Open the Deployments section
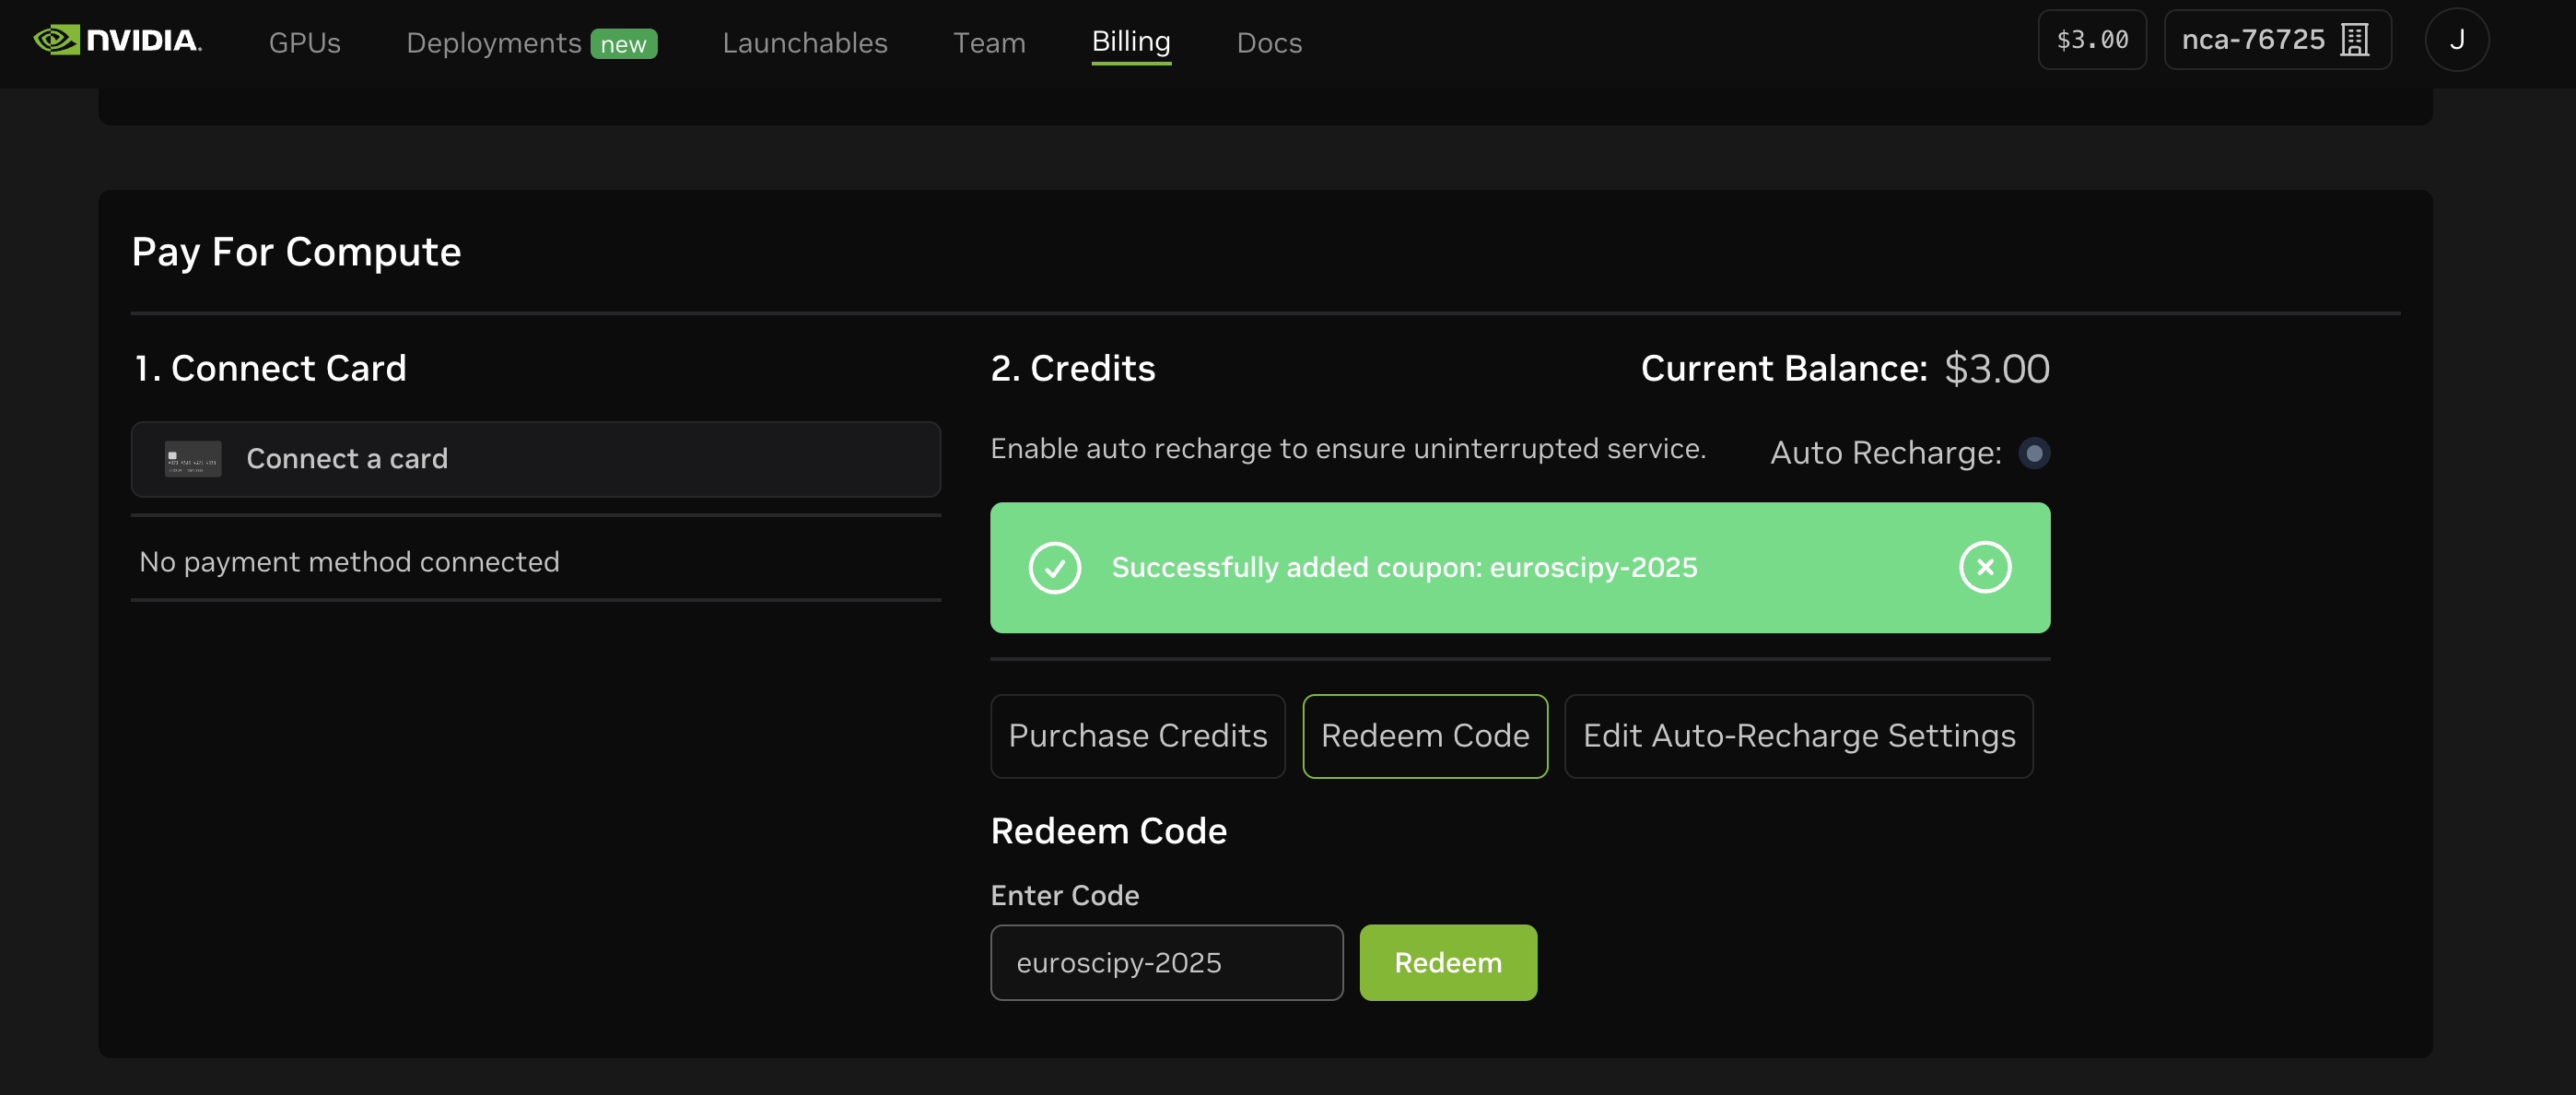This screenshot has height=1095, width=2576. click(x=493, y=43)
